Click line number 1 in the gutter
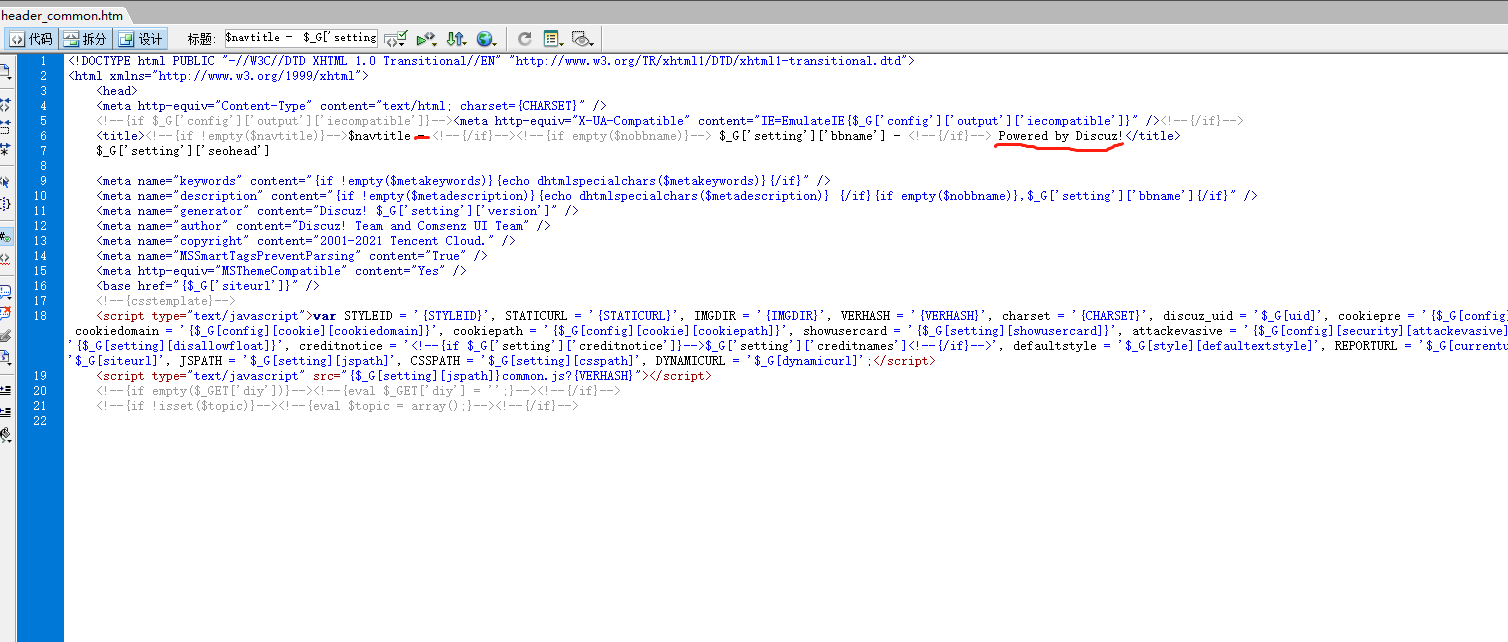This screenshot has height=642, width=1508. [x=43, y=61]
